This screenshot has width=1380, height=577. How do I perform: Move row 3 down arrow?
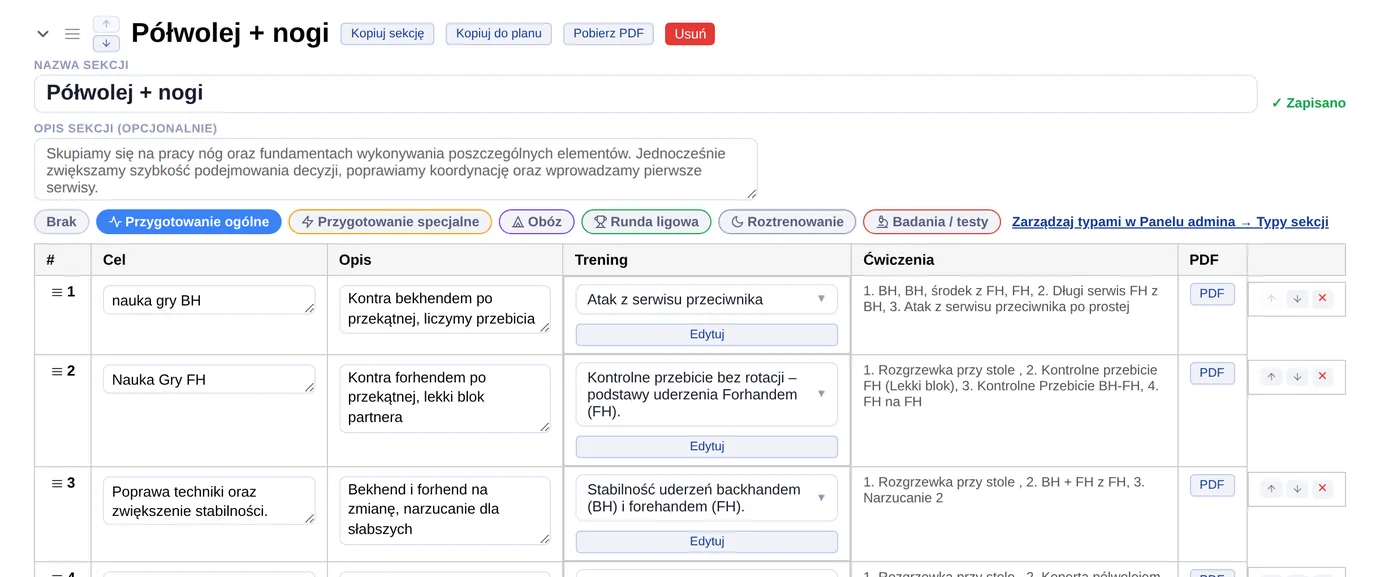(x=1297, y=489)
